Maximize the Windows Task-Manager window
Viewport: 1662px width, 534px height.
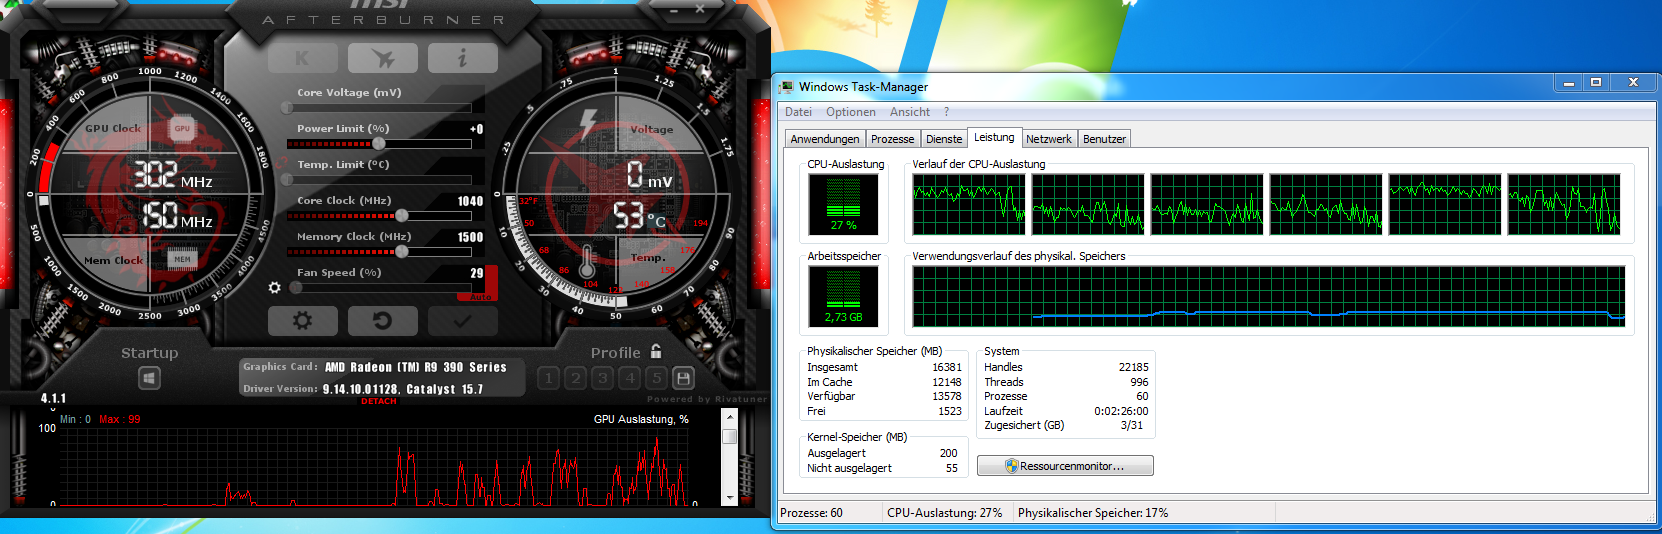[1596, 82]
